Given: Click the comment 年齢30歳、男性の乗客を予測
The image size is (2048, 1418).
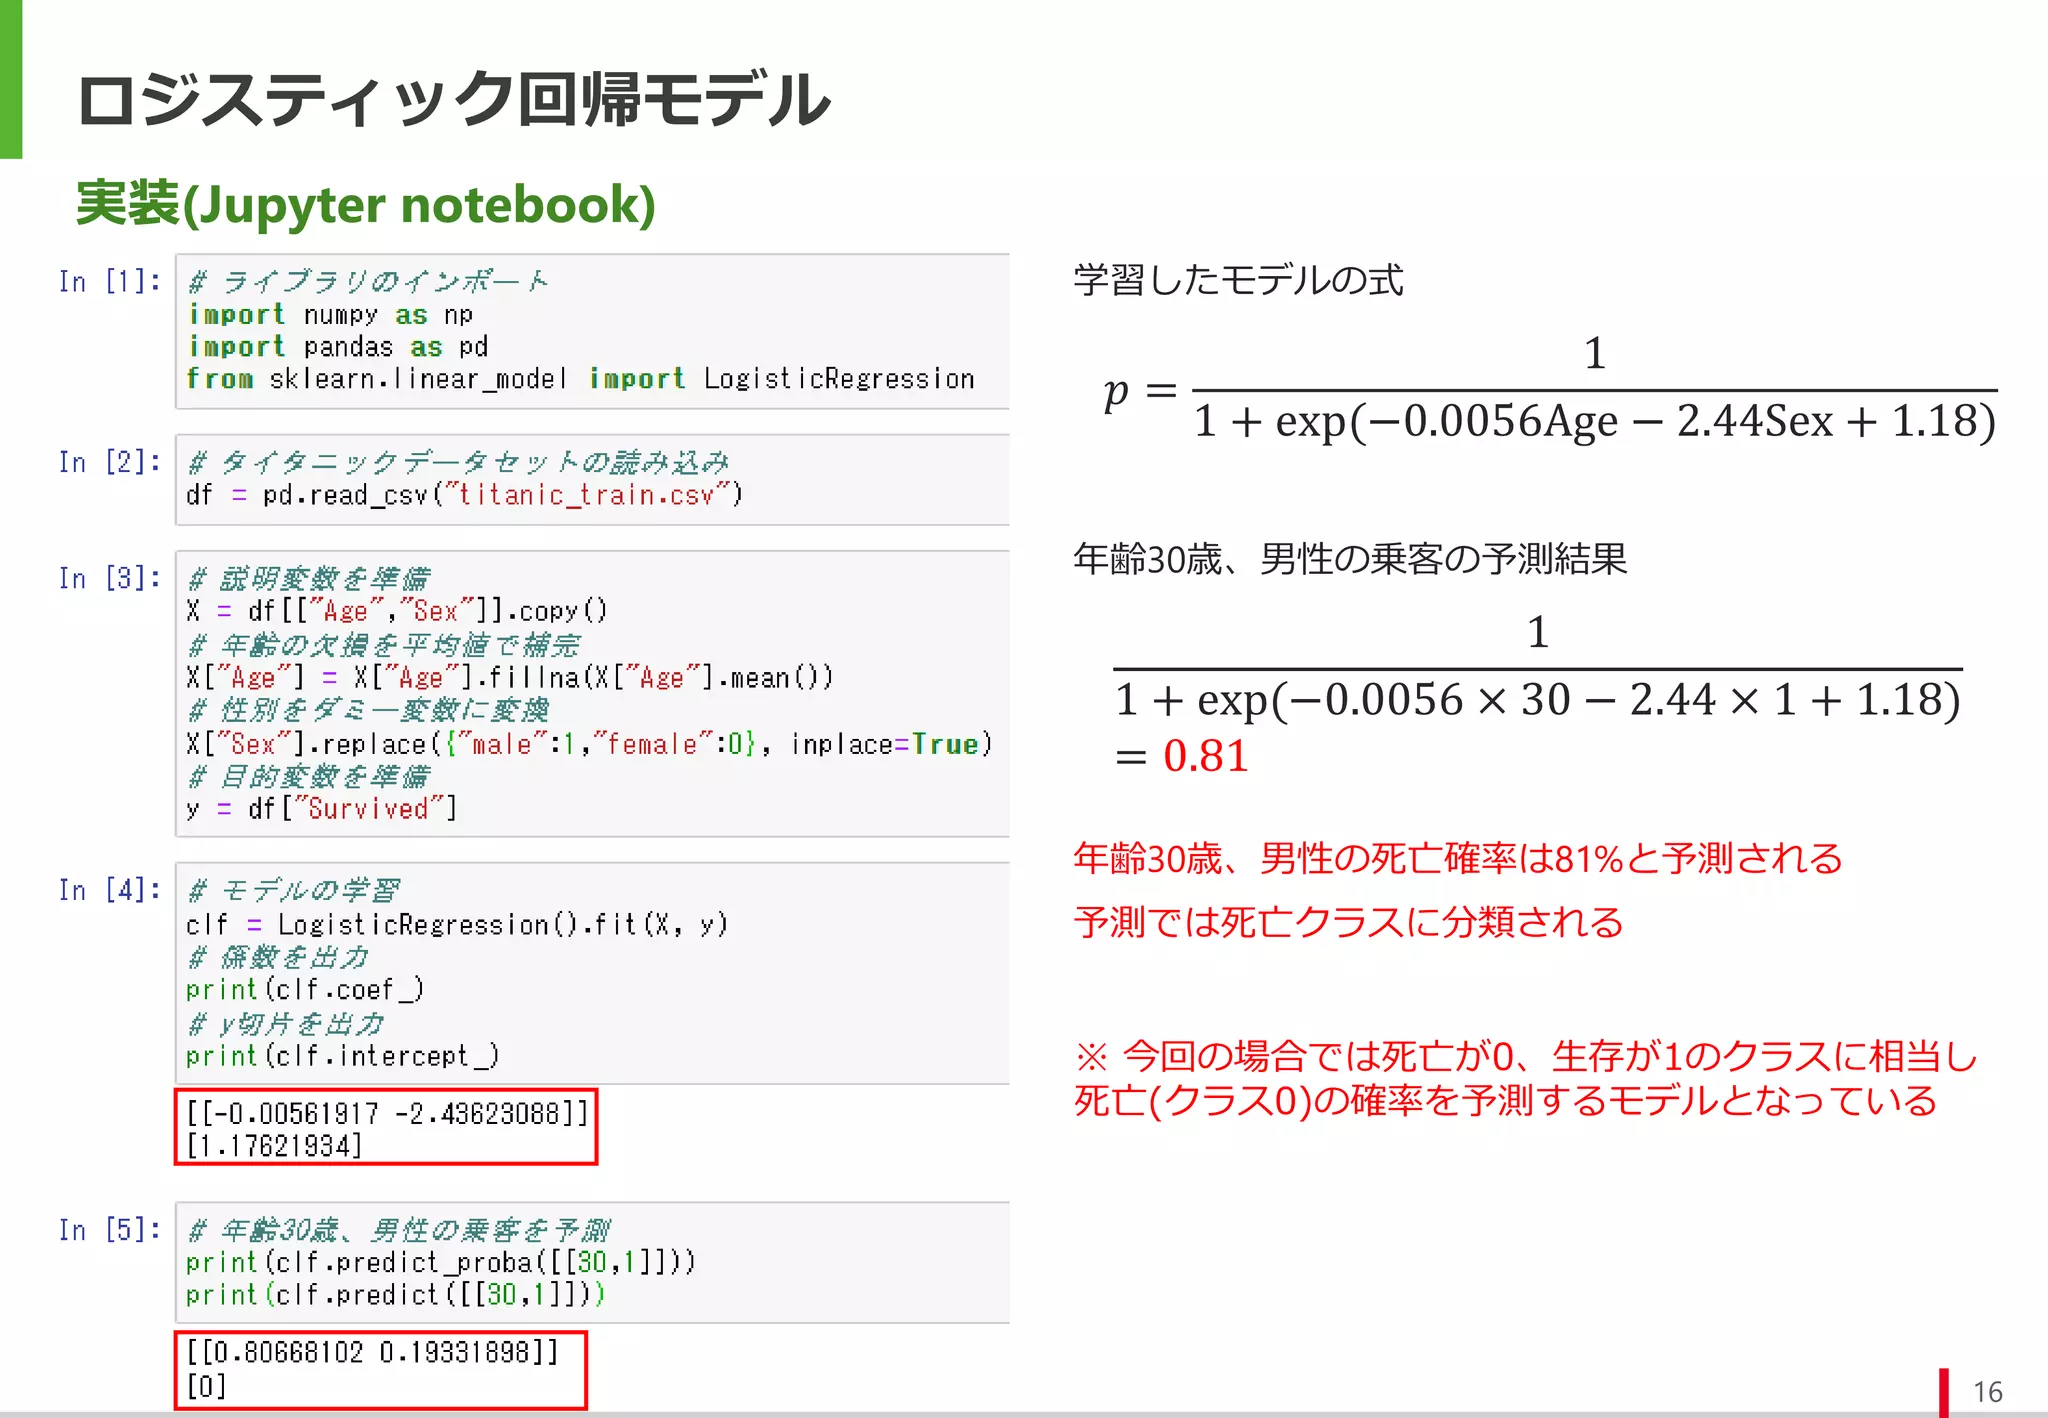Looking at the screenshot, I should [399, 1230].
